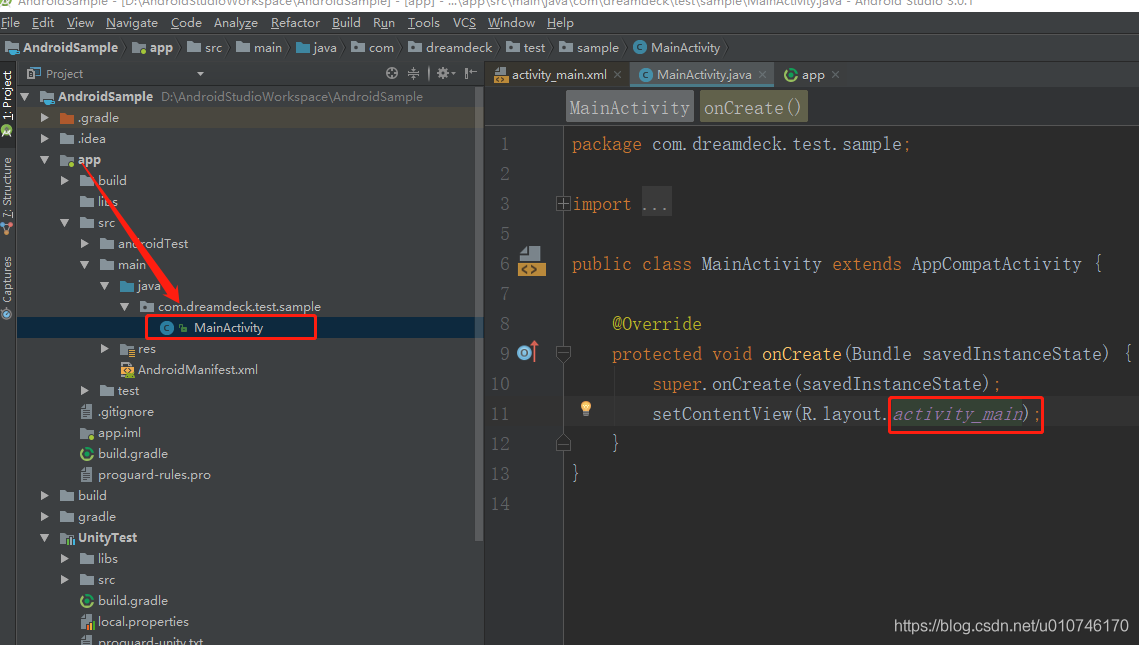Hide the Project panel with hide icon
Viewport: 1139px width, 645px height.
pyautogui.click(x=471, y=73)
